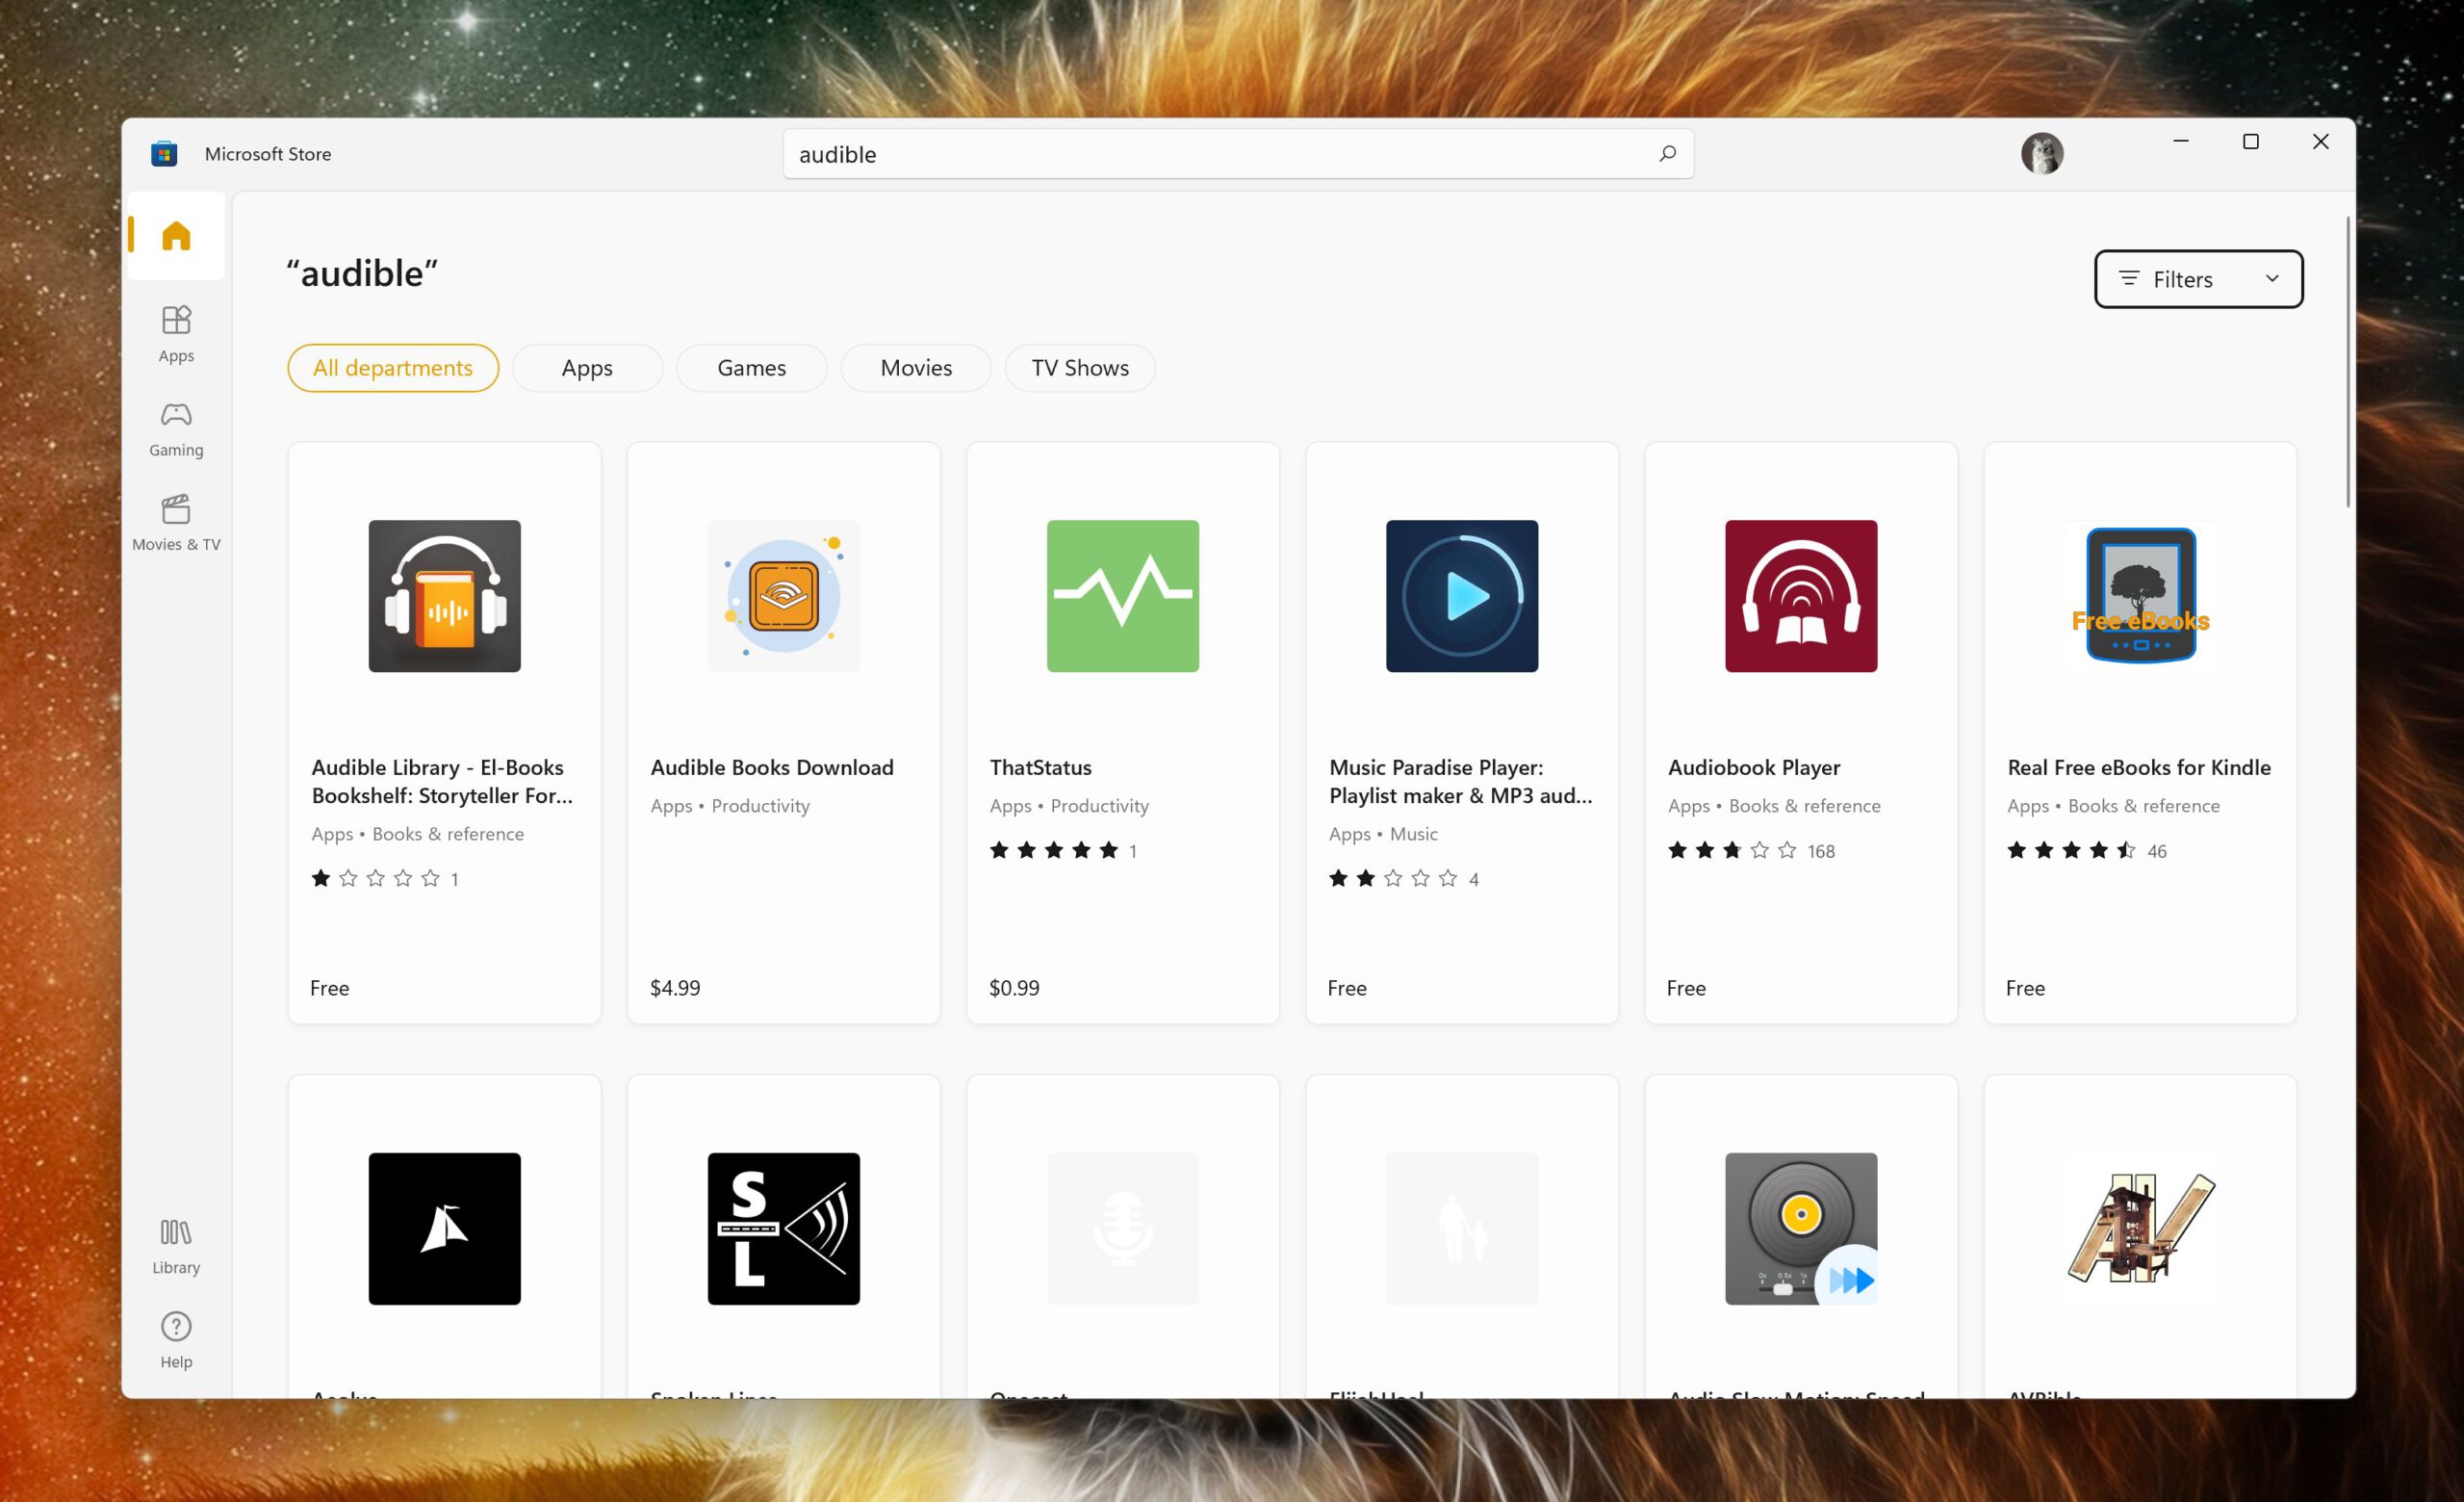Open the Apps section in sidebar

coord(176,334)
